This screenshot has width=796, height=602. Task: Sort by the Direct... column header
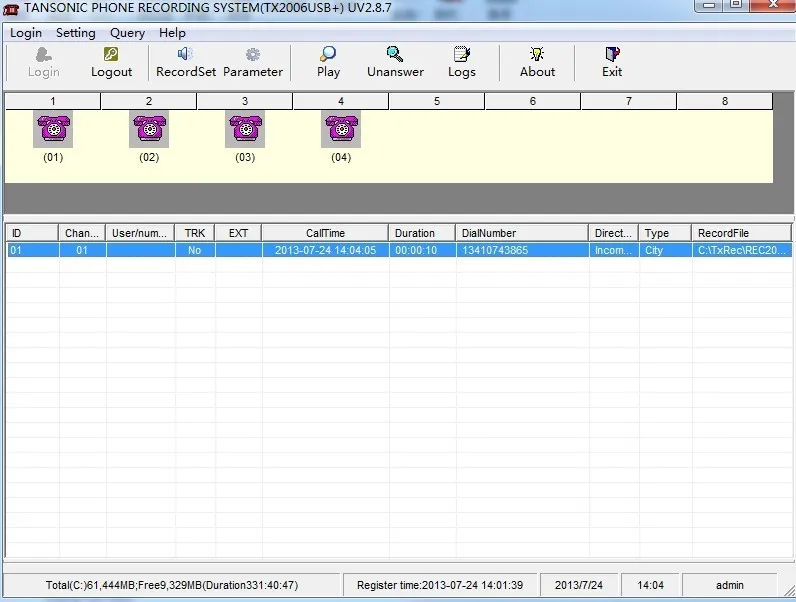pyautogui.click(x=613, y=233)
